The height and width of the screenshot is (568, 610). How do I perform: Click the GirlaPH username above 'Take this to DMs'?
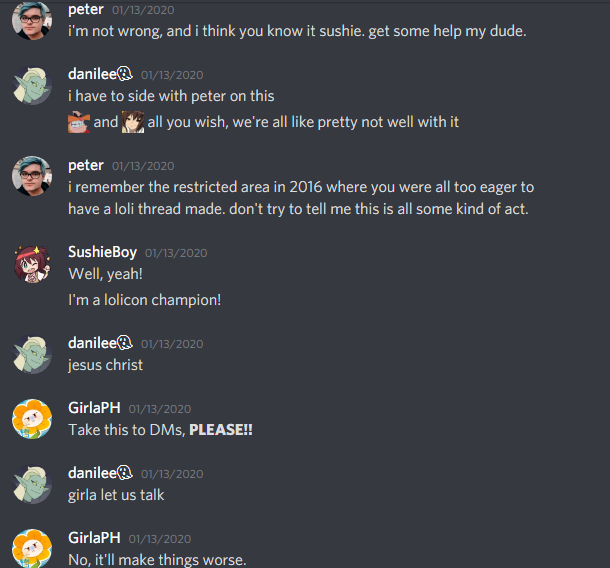[94, 408]
